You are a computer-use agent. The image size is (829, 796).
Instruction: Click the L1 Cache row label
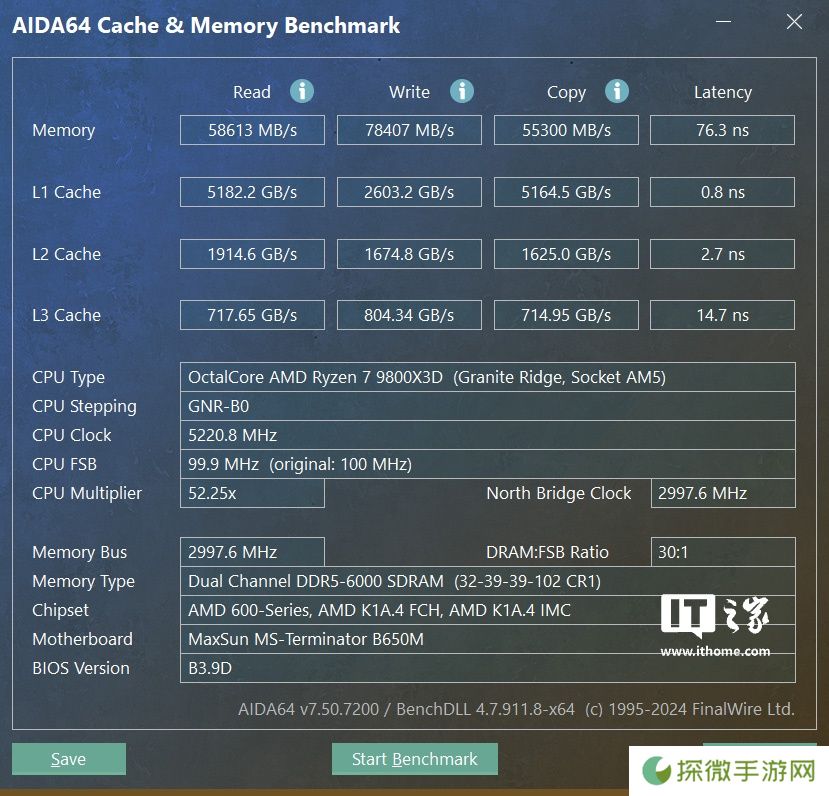click(66, 192)
